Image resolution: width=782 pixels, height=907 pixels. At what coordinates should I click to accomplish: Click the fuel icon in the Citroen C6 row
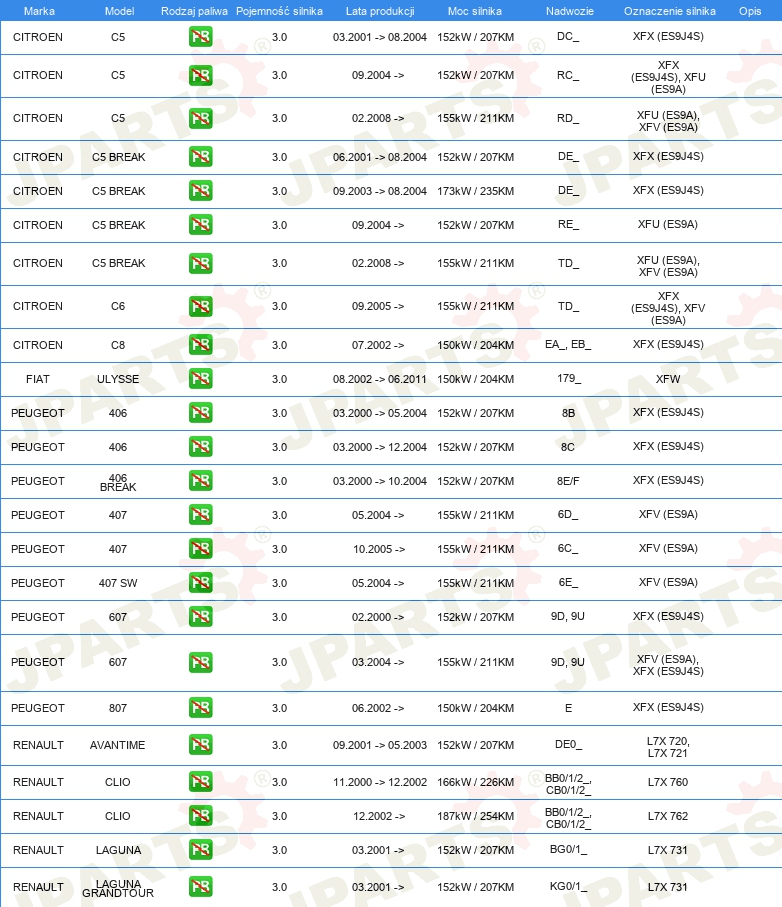click(x=201, y=306)
